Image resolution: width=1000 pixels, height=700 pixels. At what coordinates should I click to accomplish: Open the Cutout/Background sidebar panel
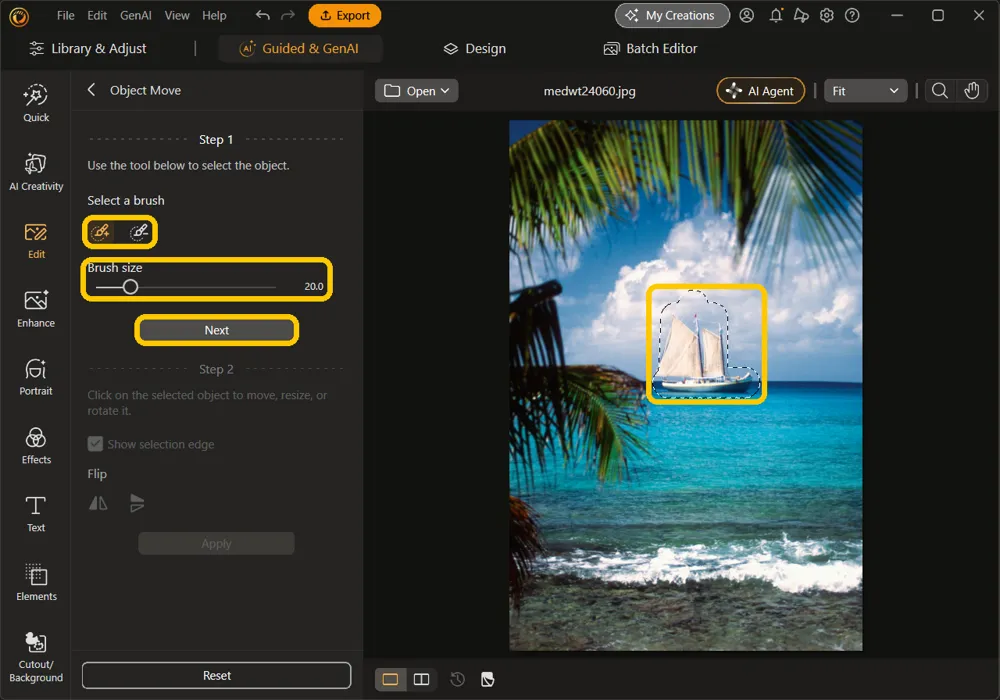pos(36,657)
